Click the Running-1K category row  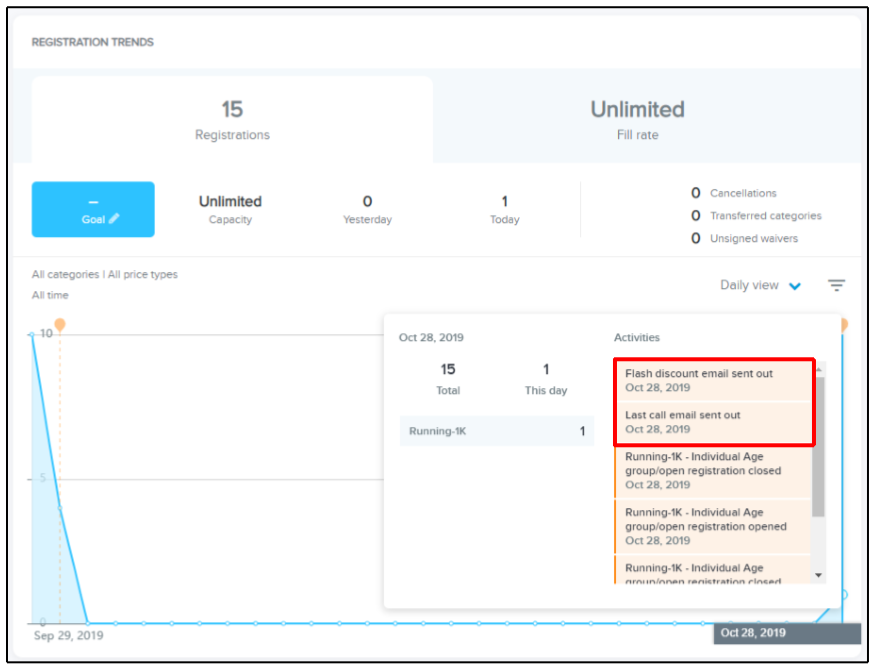tap(497, 431)
